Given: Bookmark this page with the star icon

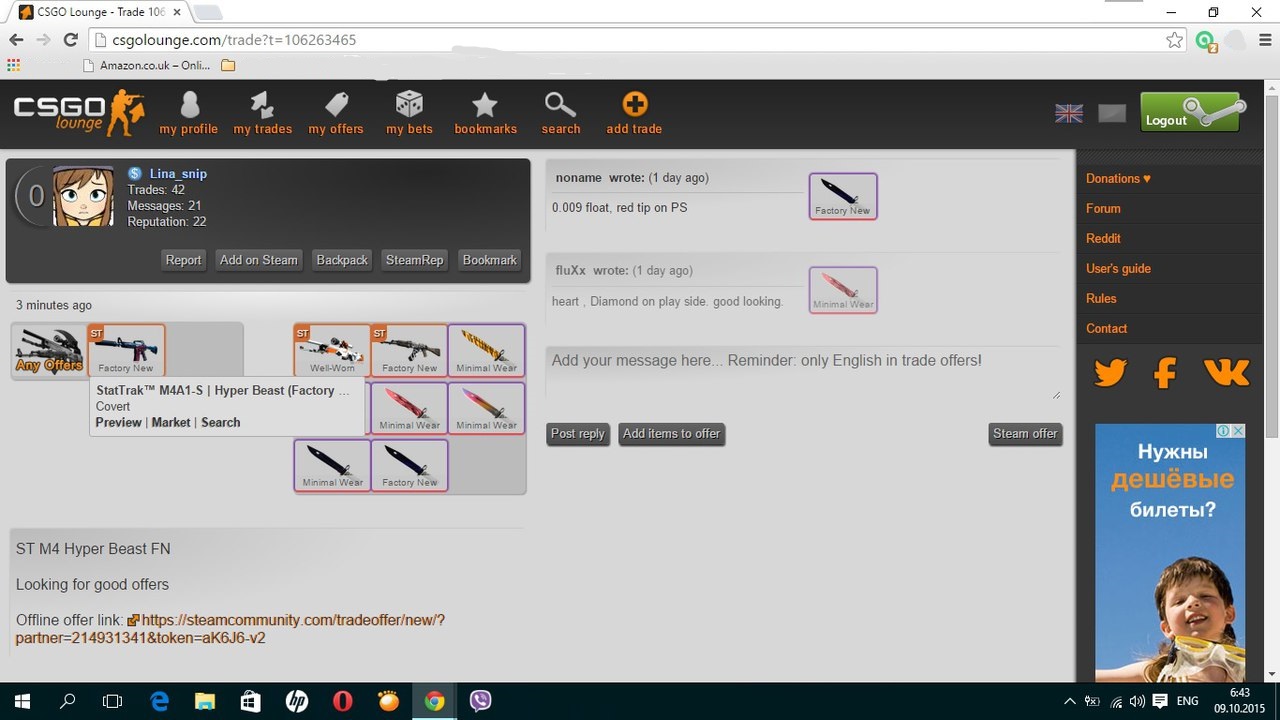Looking at the screenshot, I should coord(1174,40).
